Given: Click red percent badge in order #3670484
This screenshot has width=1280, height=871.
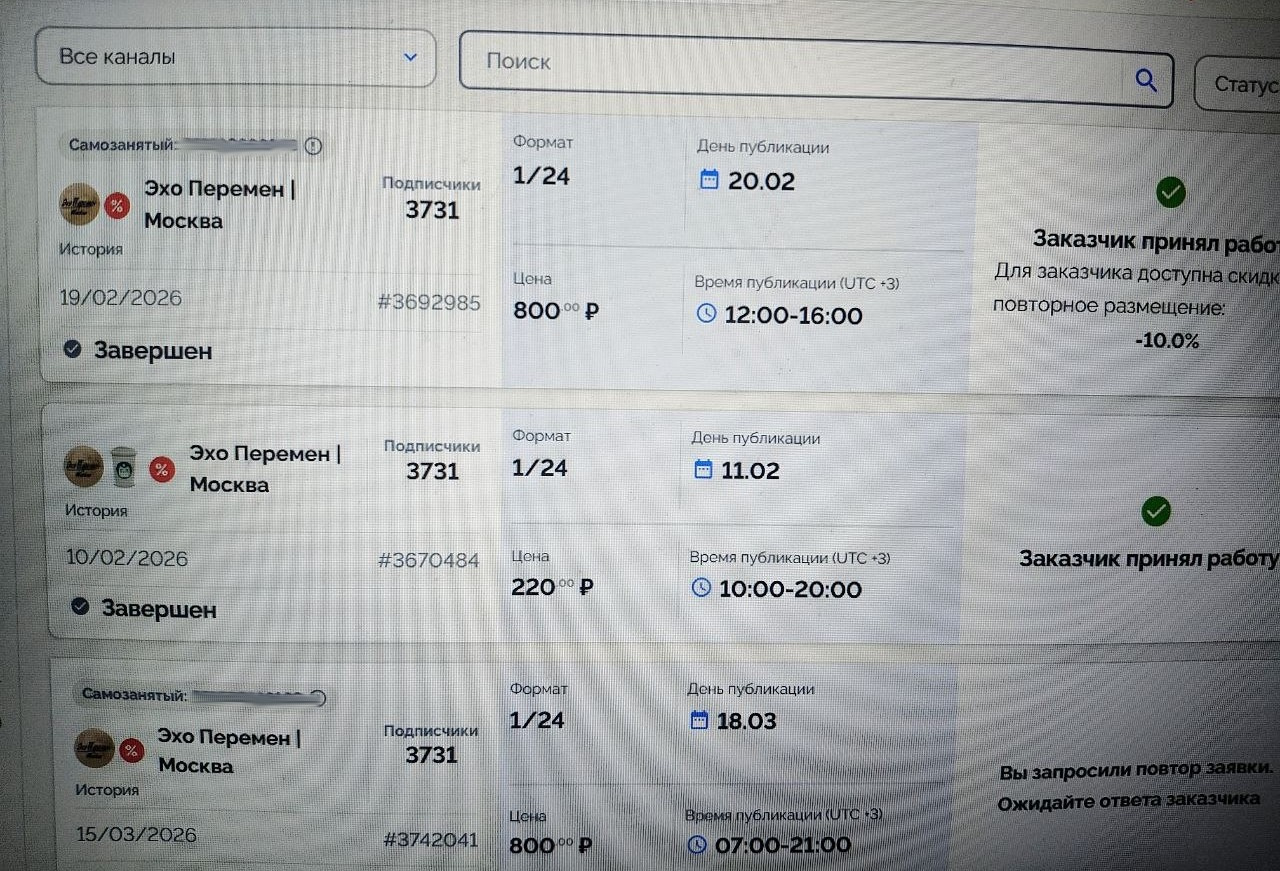Looking at the screenshot, I should (162, 468).
